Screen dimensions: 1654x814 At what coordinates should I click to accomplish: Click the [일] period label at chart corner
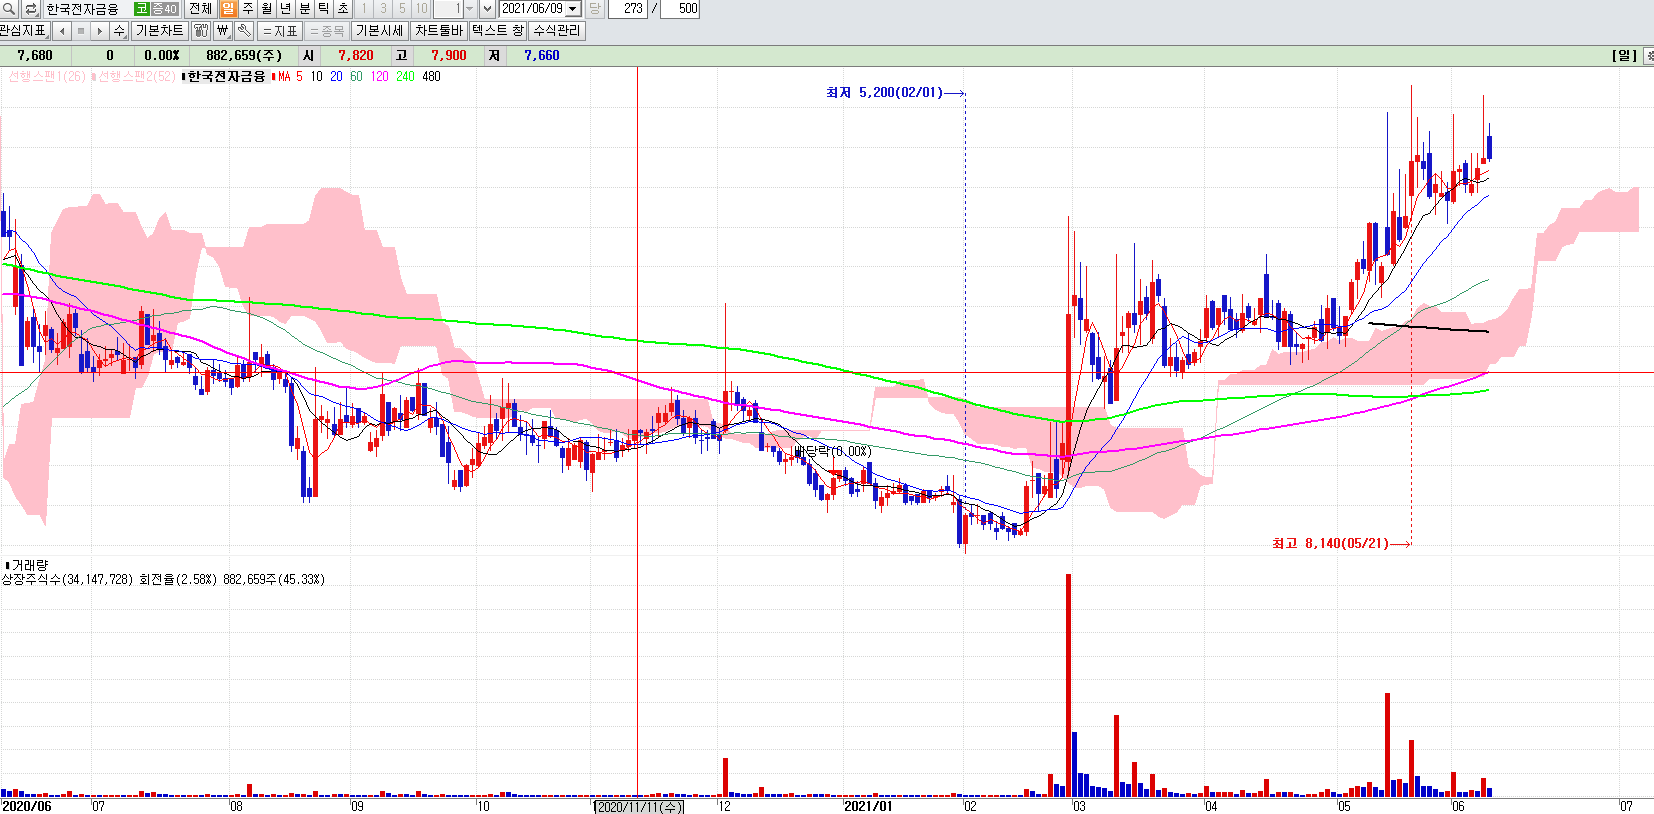[x=1624, y=56]
